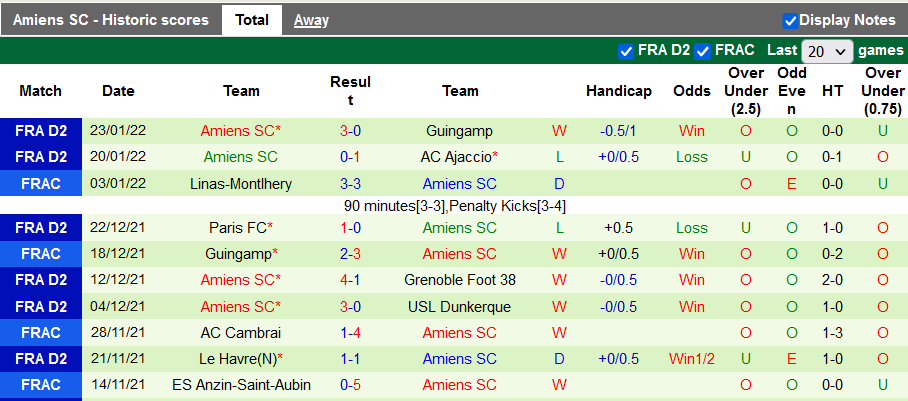The height and width of the screenshot is (401, 908).
Task: Open Guingamp team link from 23/01/22 match
Action: point(459,131)
